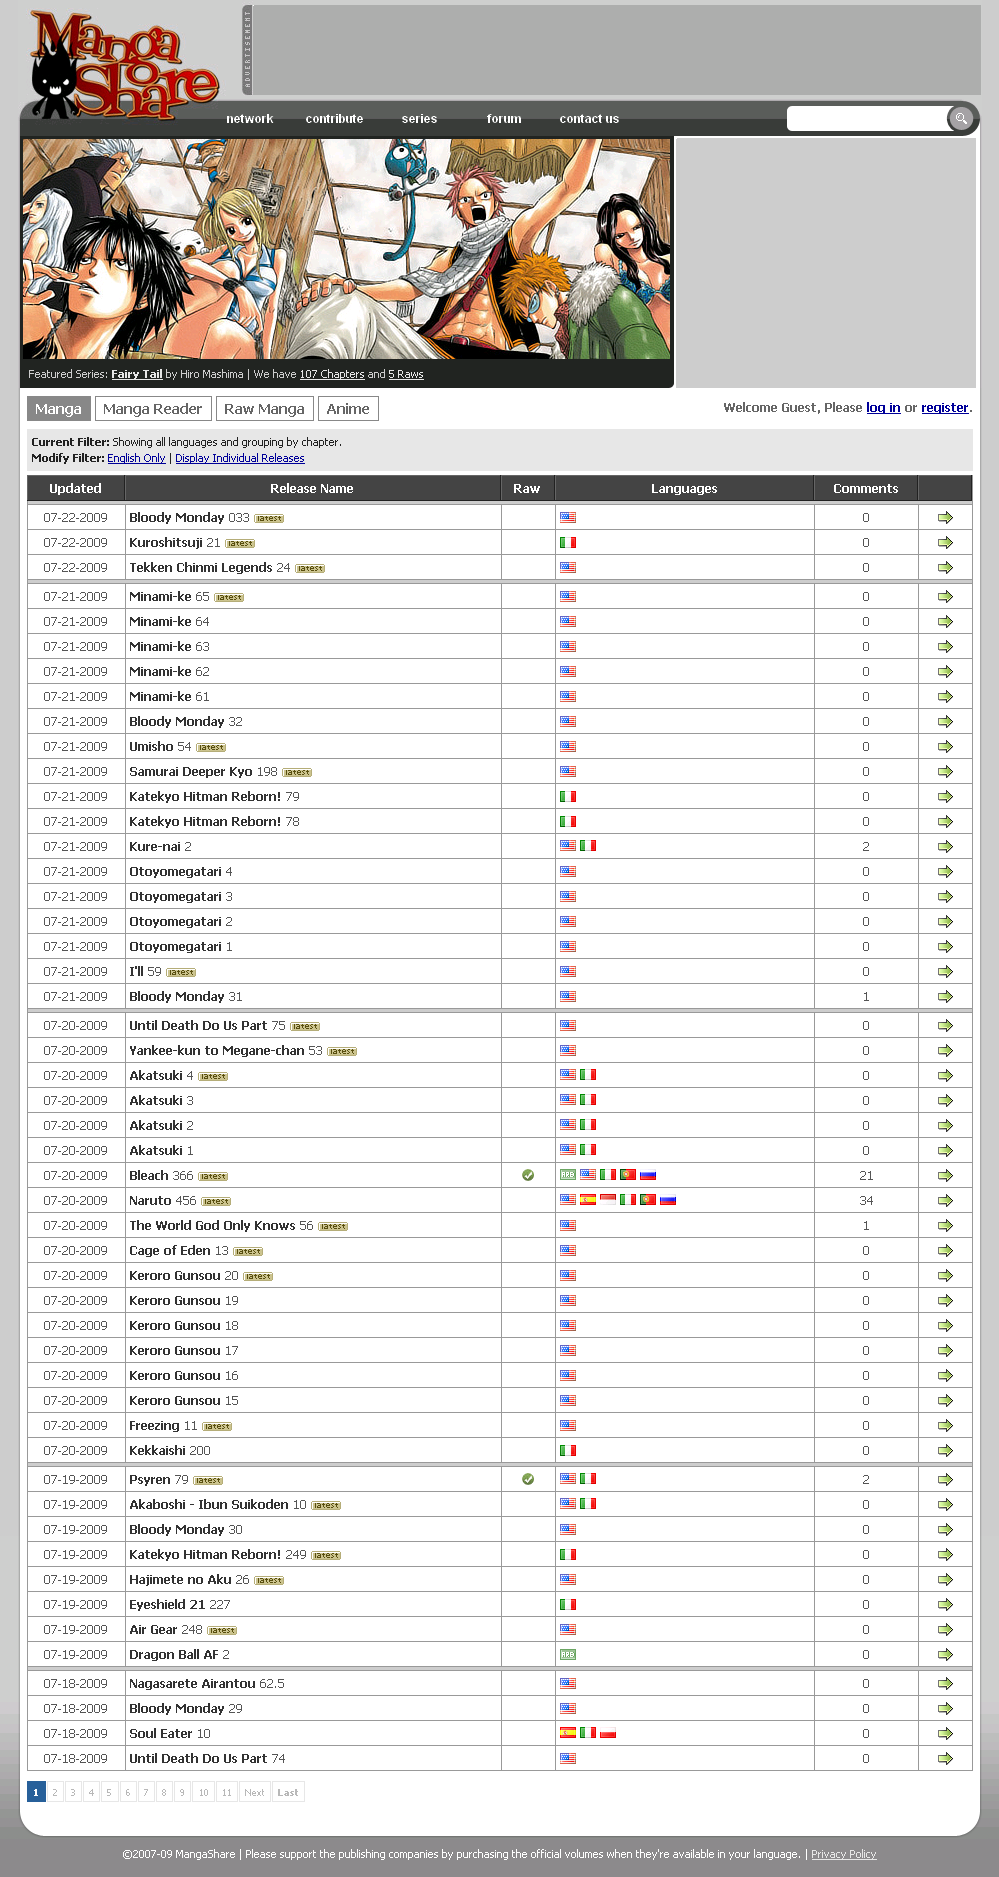
Task: Click the Updated column header
Action: [x=76, y=489]
